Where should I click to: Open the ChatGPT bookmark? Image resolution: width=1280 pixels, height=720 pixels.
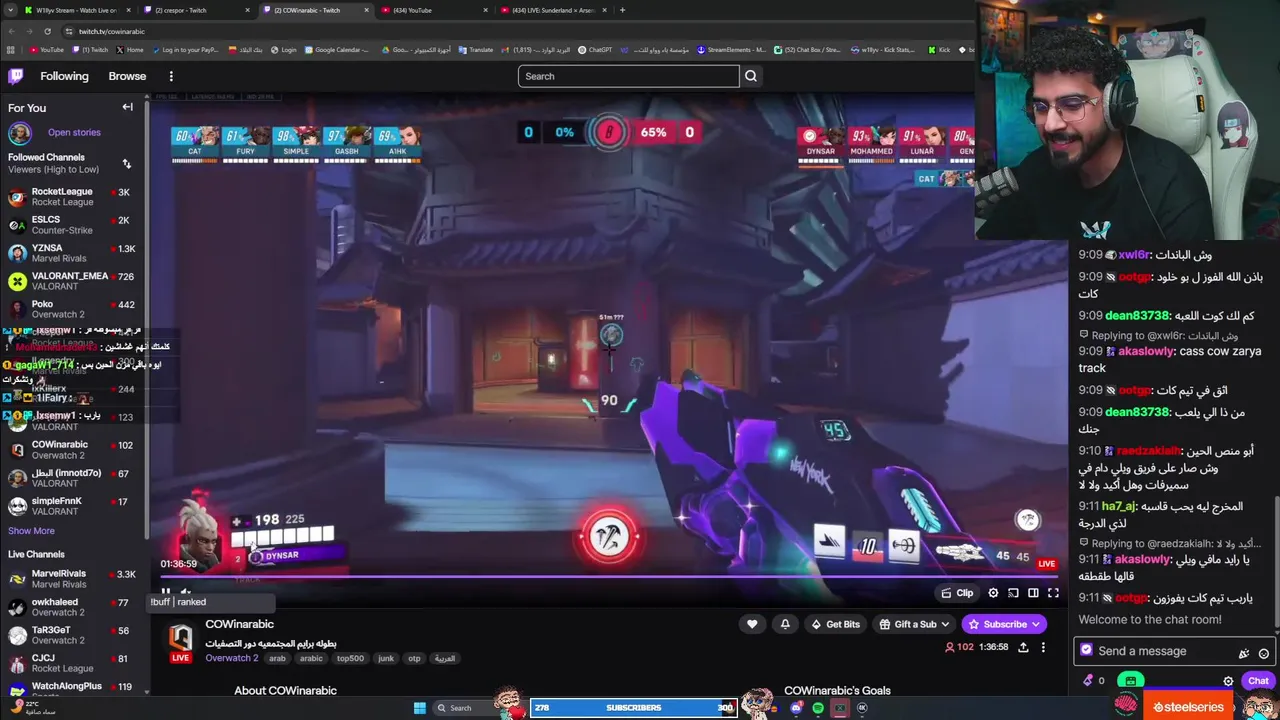click(596, 50)
